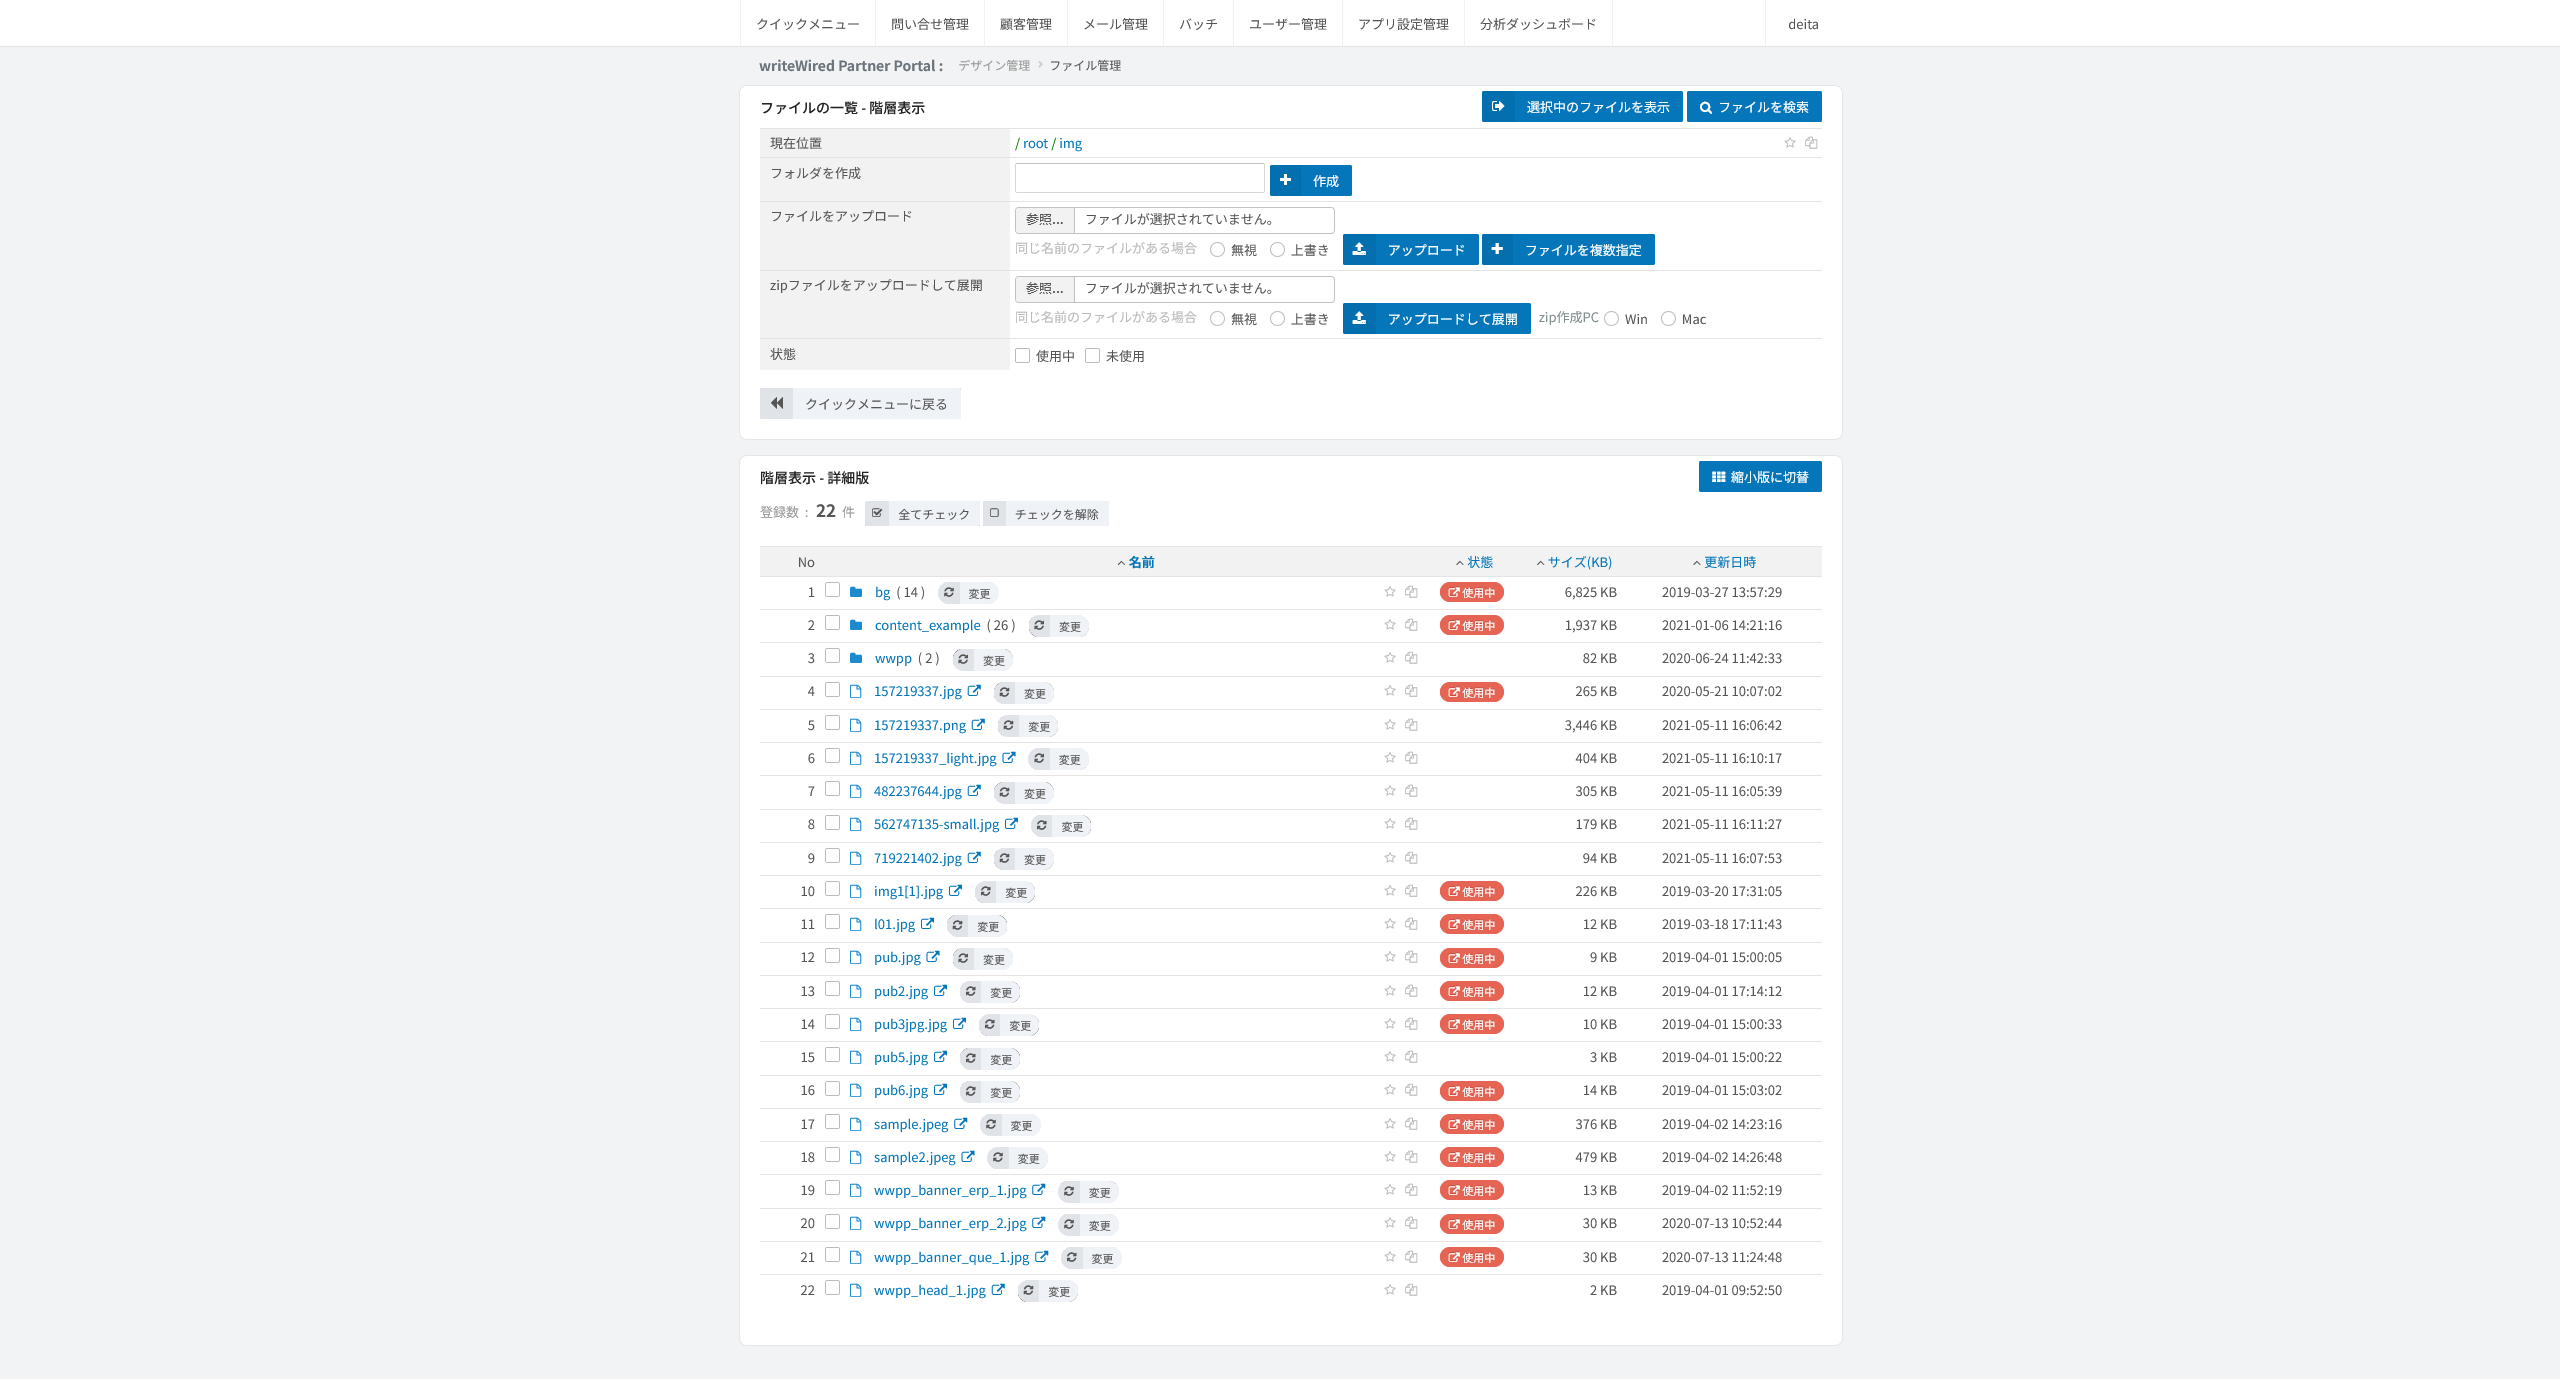Click favorite star beside current location path
2560x1379 pixels.
point(1790,143)
